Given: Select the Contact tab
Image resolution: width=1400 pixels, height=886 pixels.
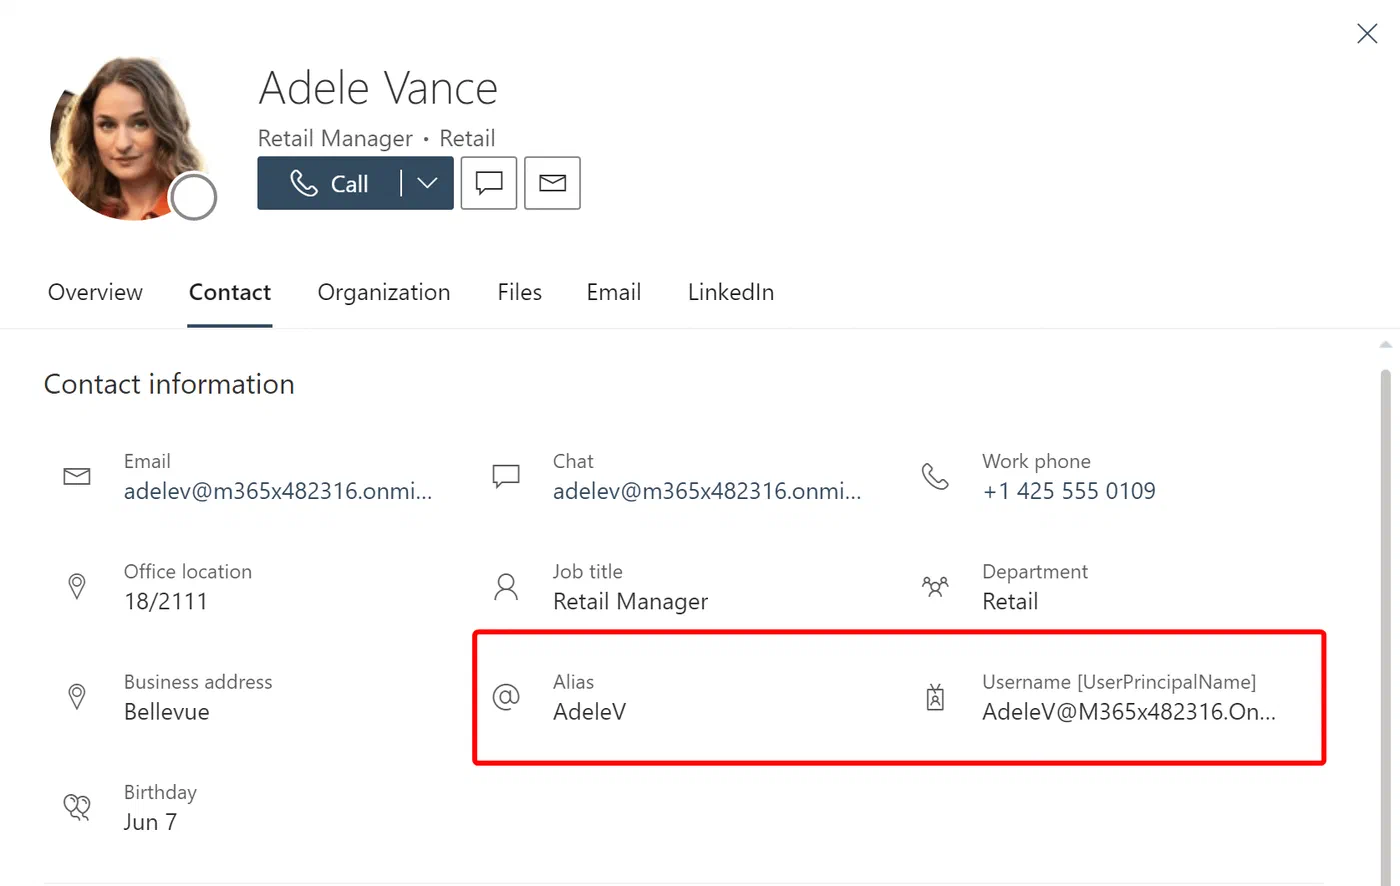Looking at the screenshot, I should coord(230,292).
